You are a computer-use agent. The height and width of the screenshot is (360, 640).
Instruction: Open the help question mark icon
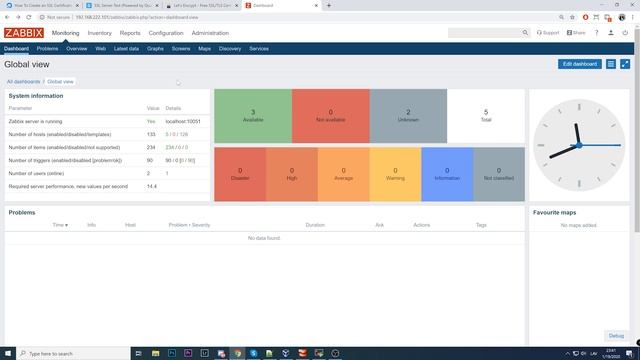coord(596,33)
